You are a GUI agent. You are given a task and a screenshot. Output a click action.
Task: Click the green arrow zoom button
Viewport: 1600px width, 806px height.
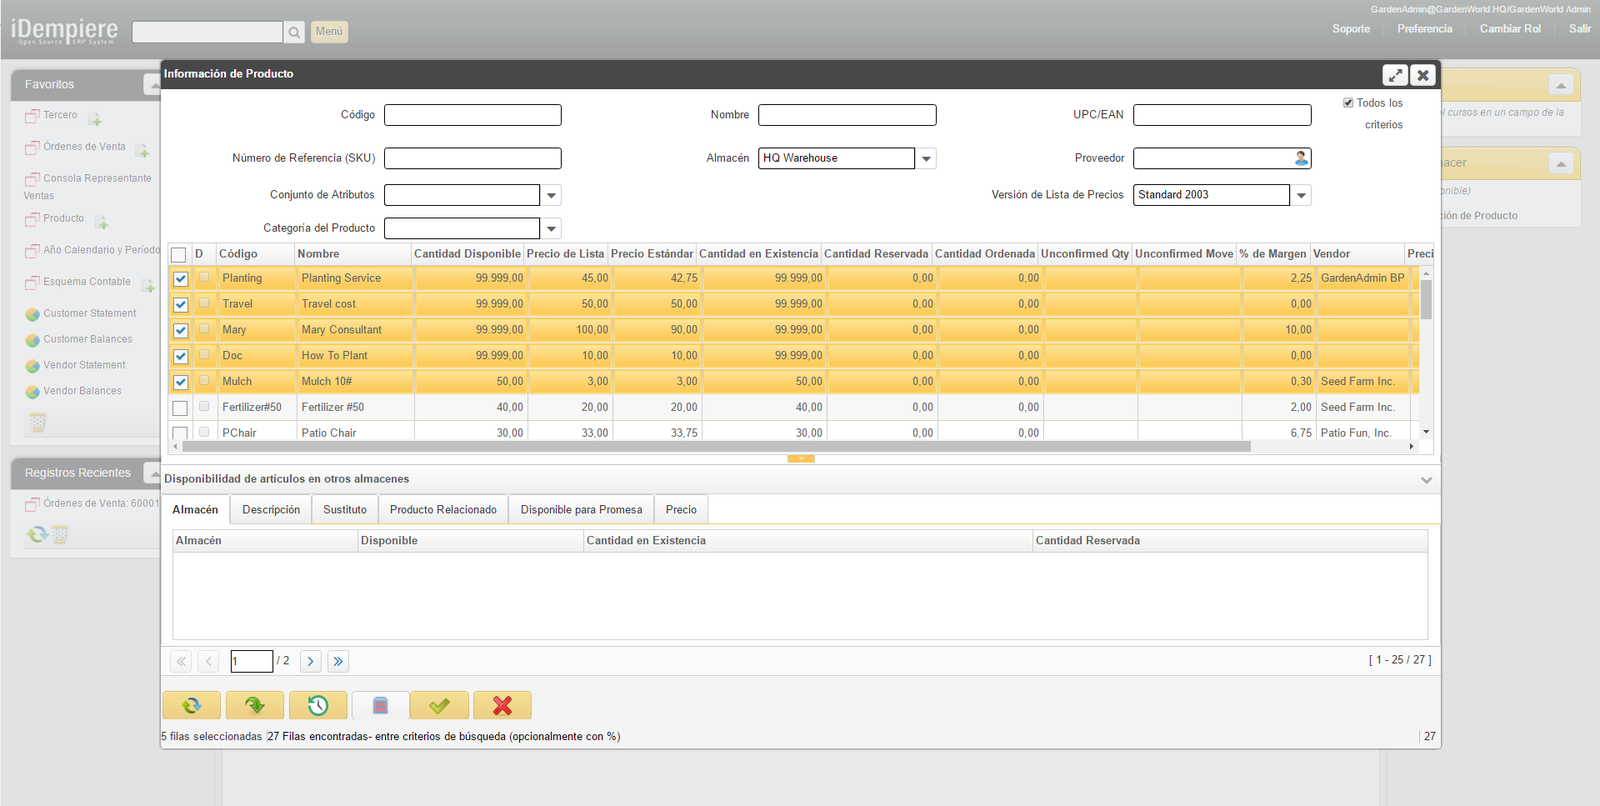(255, 706)
